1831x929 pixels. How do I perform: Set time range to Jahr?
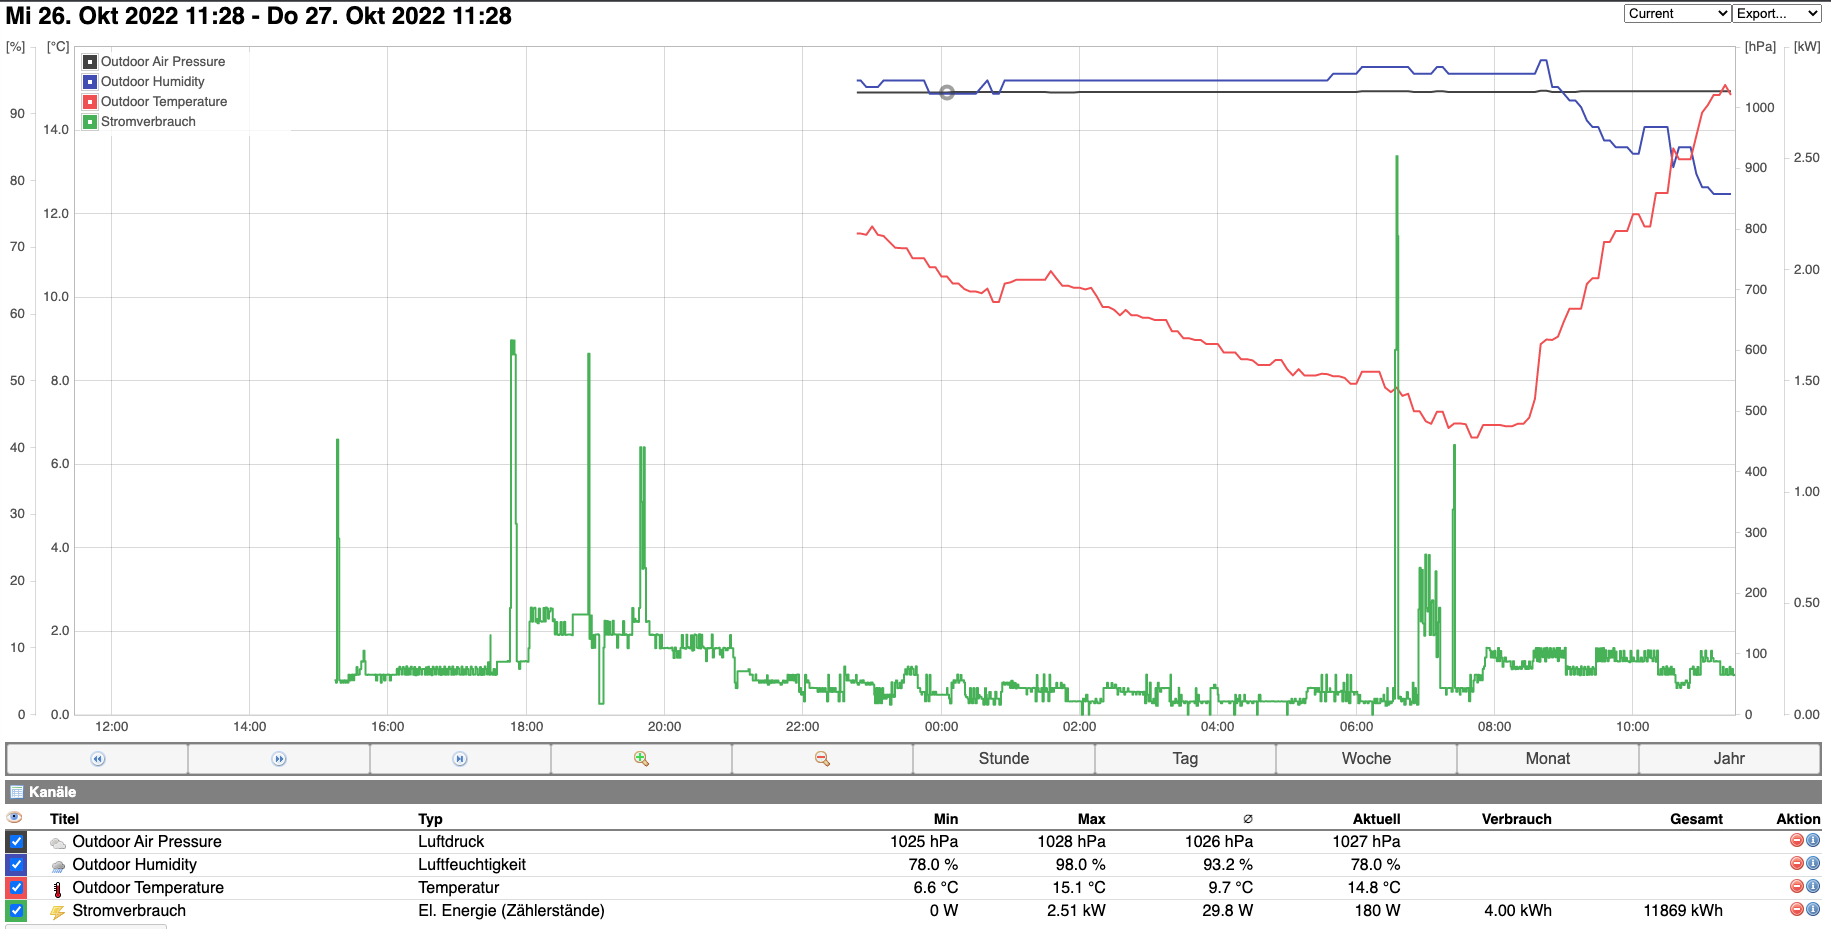(1729, 759)
